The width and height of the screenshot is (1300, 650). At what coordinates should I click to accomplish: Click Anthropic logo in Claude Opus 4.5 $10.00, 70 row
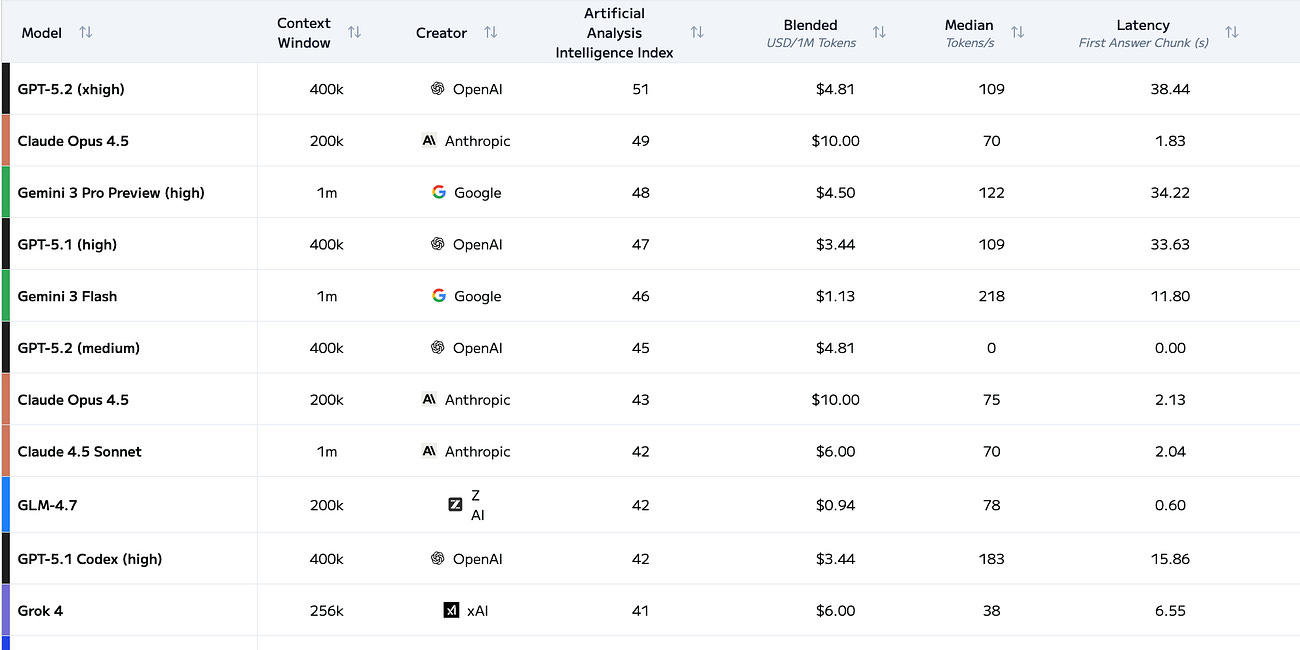click(x=429, y=141)
